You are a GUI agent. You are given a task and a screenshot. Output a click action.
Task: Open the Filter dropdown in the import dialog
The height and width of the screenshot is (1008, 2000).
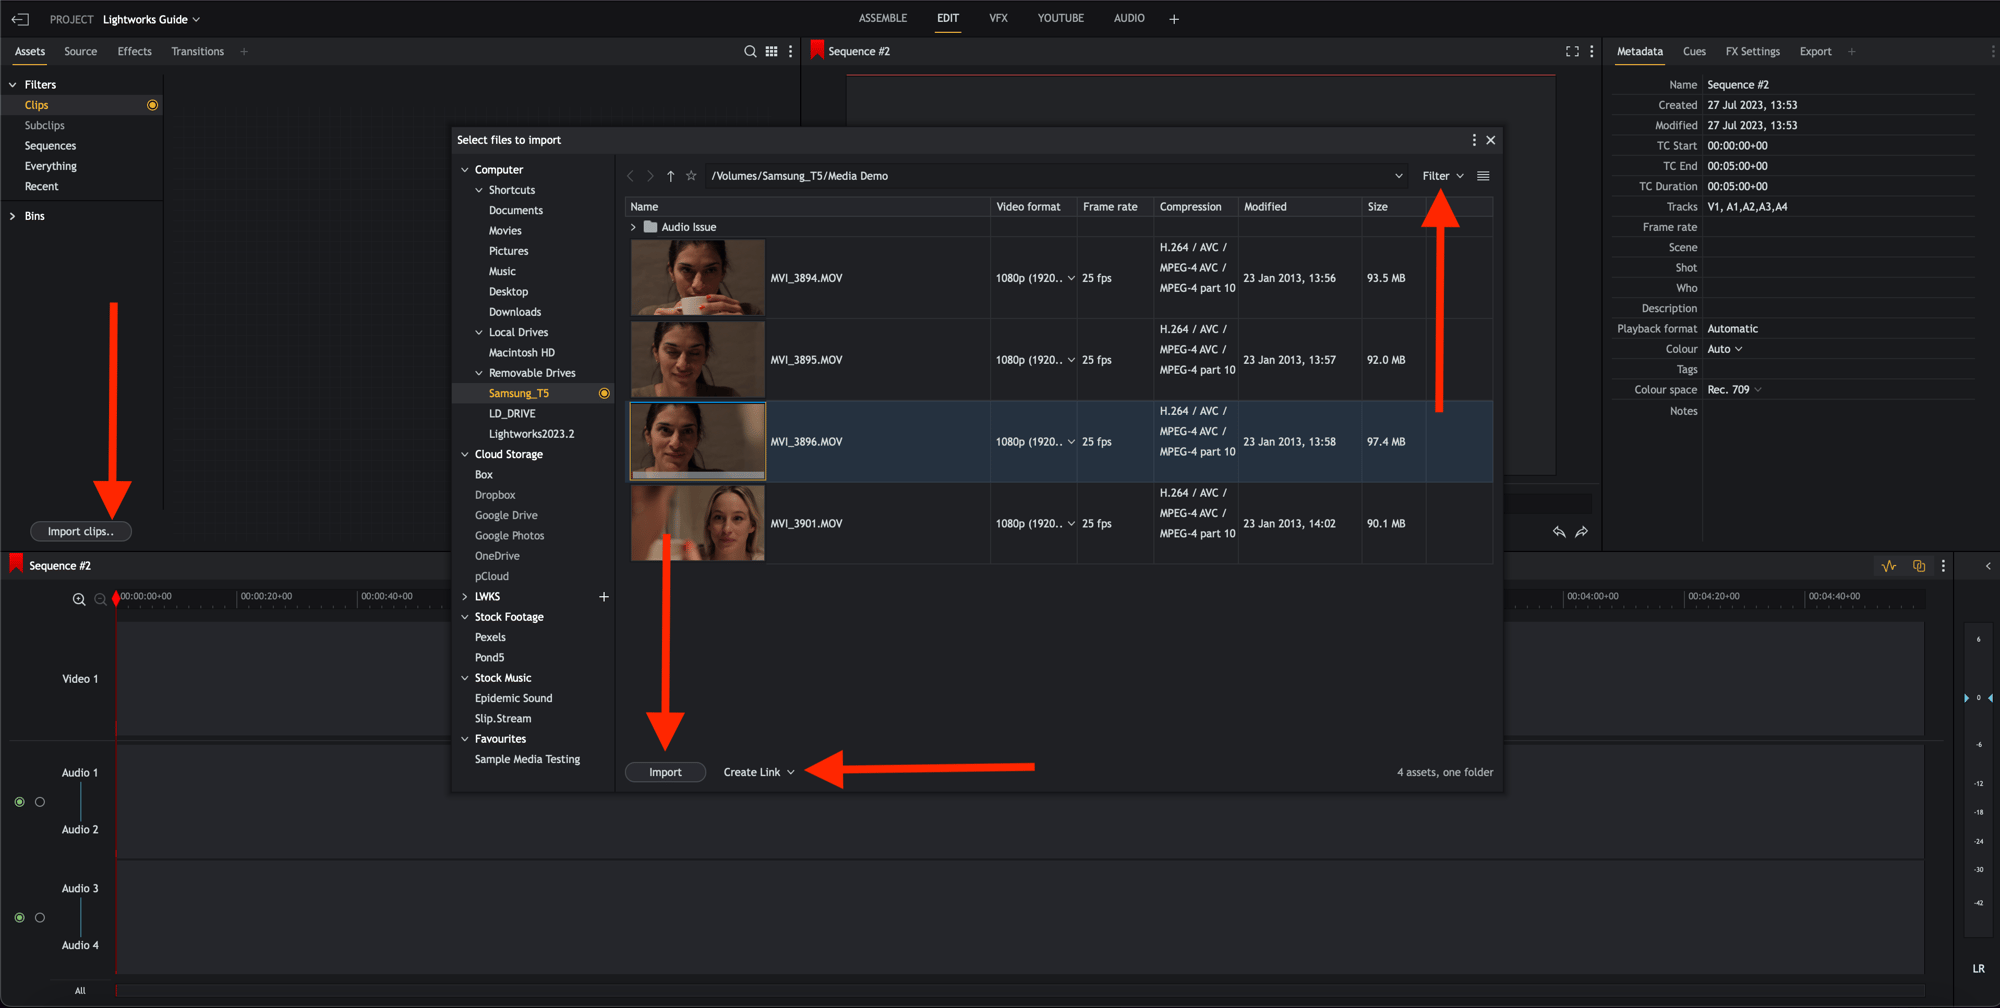click(x=1441, y=175)
